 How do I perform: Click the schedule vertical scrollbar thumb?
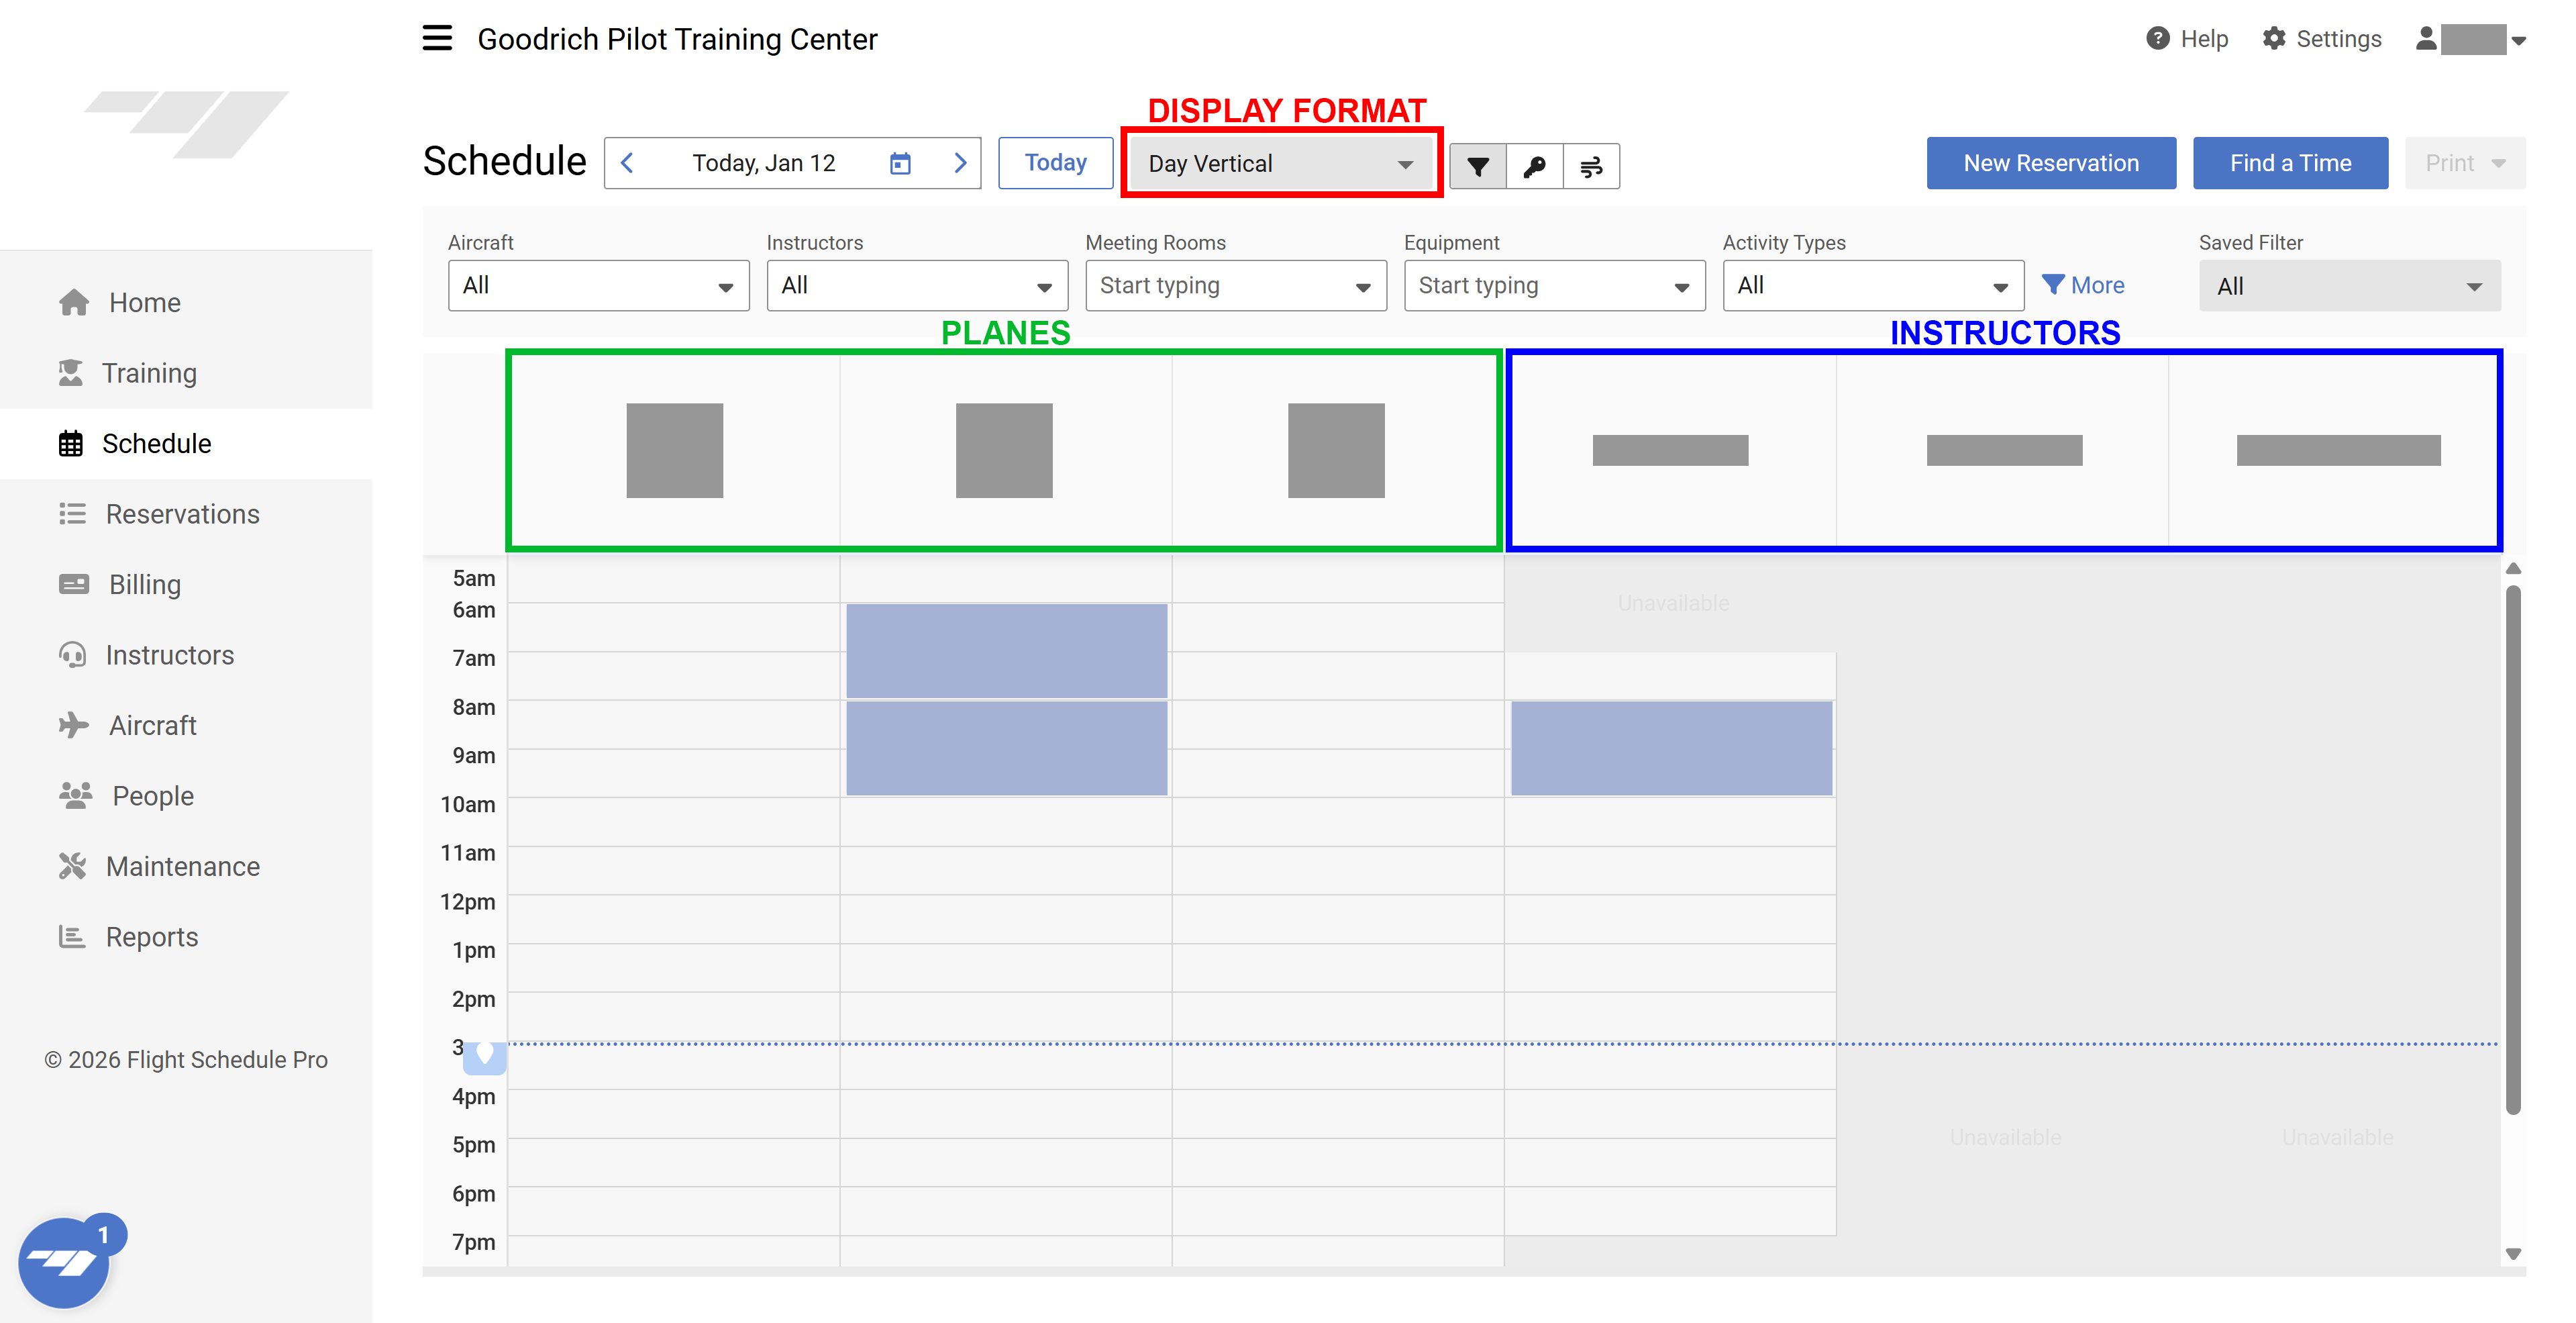2512,850
